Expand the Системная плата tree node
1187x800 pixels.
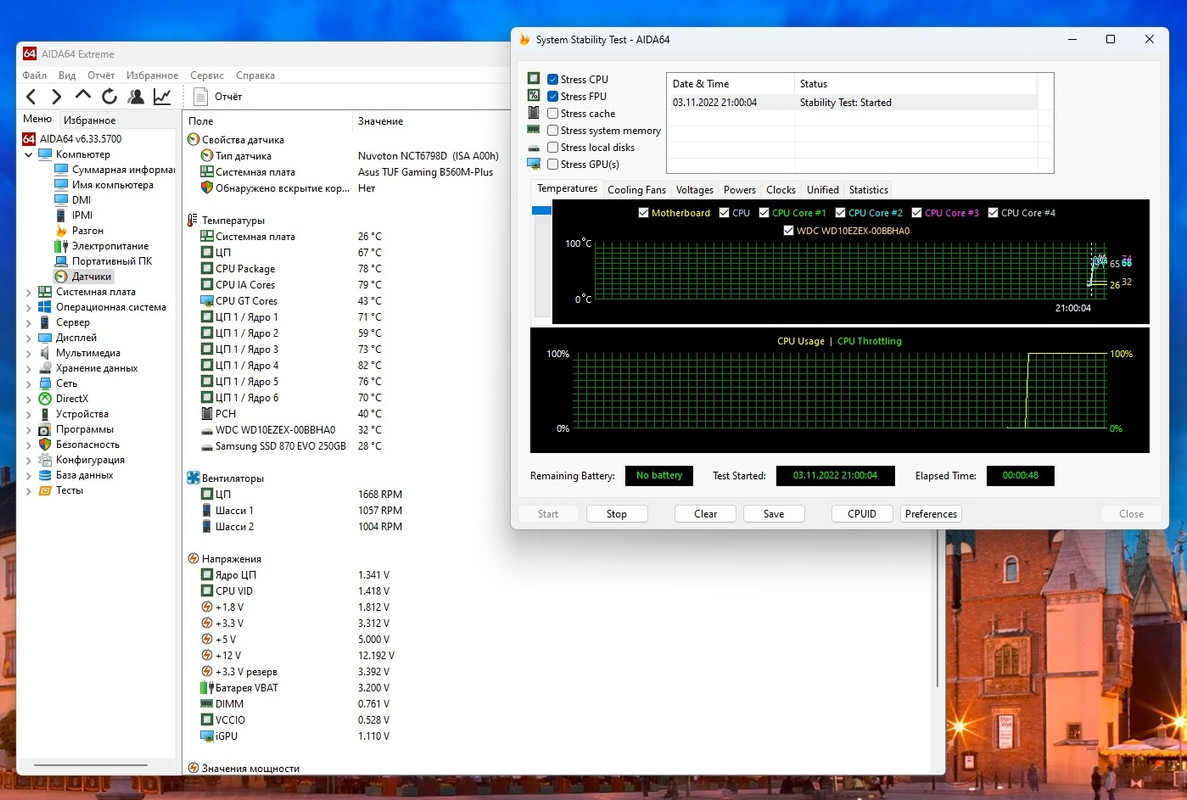pyautogui.click(x=29, y=292)
